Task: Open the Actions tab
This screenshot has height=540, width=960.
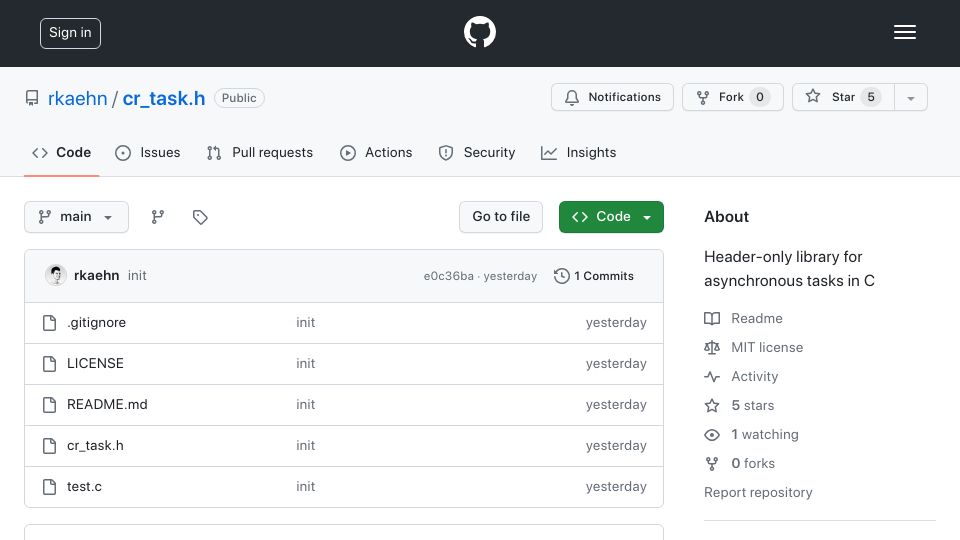Action: click(x=376, y=152)
